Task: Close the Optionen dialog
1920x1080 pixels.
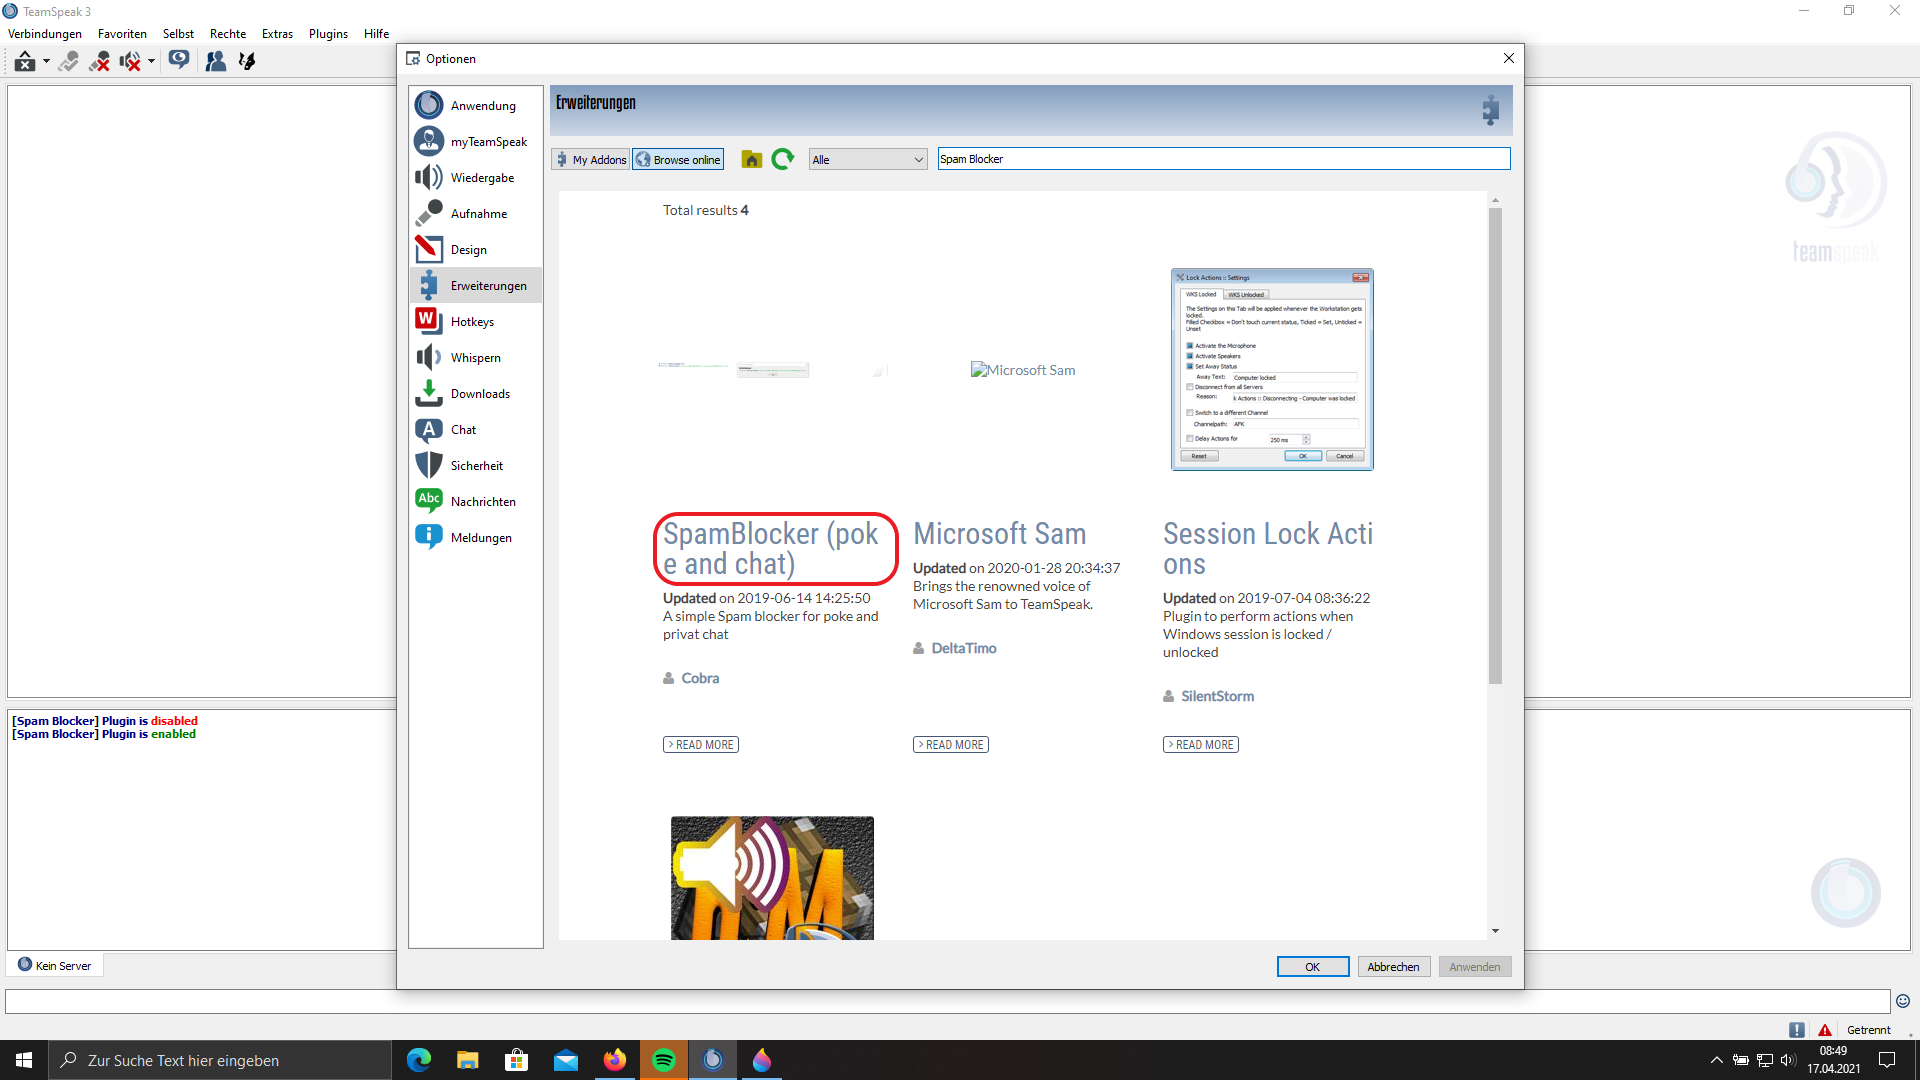Action: [x=1509, y=58]
